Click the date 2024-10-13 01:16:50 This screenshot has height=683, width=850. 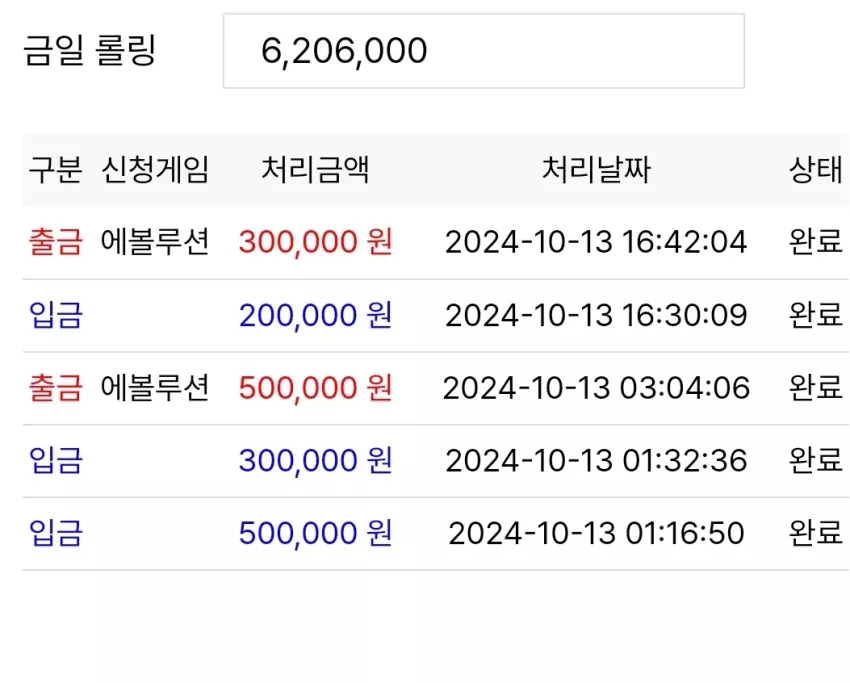[x=596, y=533]
